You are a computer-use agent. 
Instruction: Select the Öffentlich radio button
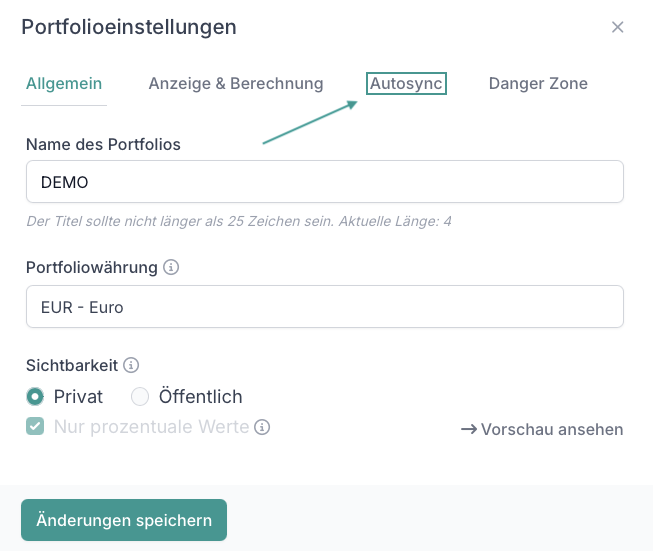point(140,397)
